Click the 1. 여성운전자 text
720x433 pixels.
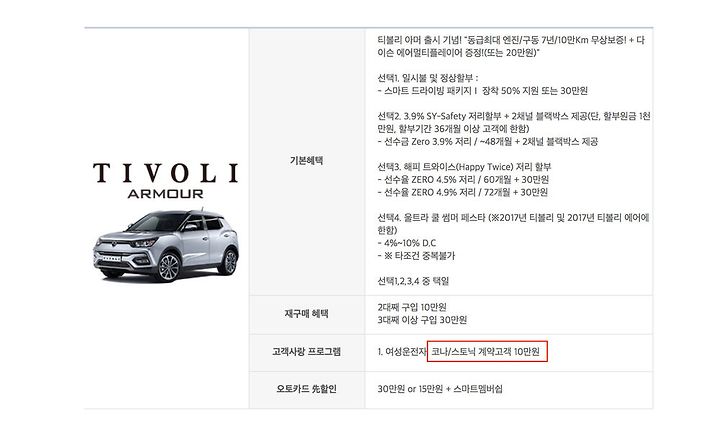click(402, 352)
